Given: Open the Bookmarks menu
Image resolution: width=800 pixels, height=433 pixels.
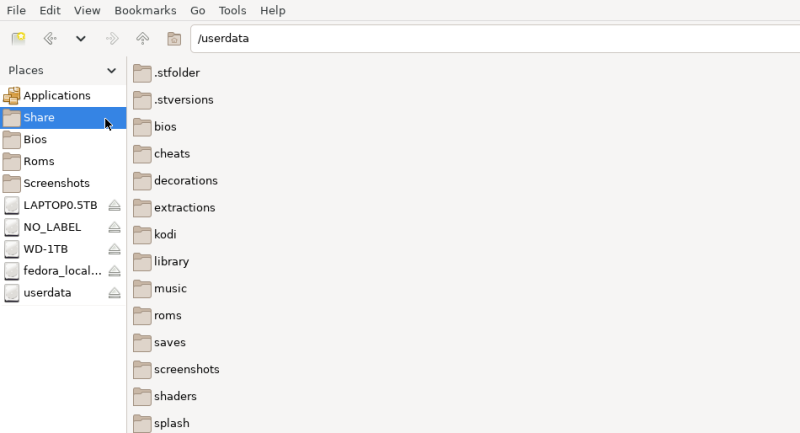Looking at the screenshot, I should (145, 10).
